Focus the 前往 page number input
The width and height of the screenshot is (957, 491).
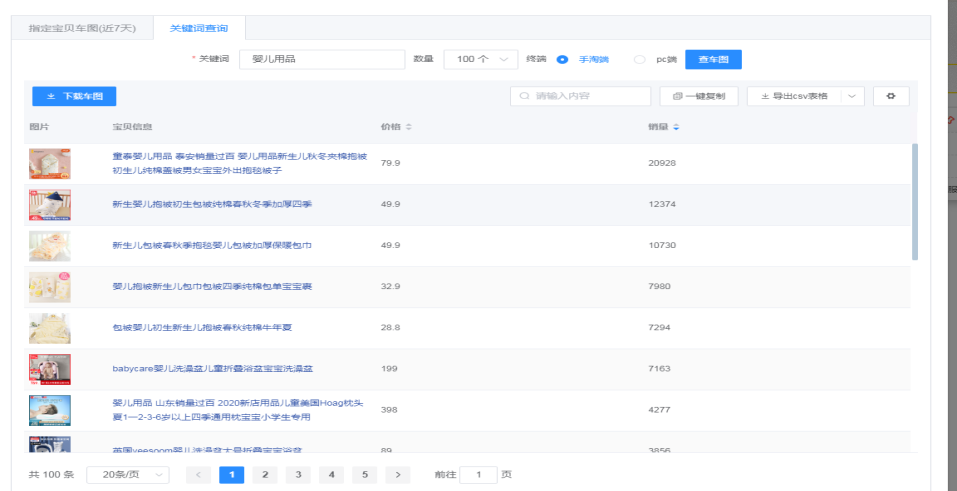tap(478, 475)
